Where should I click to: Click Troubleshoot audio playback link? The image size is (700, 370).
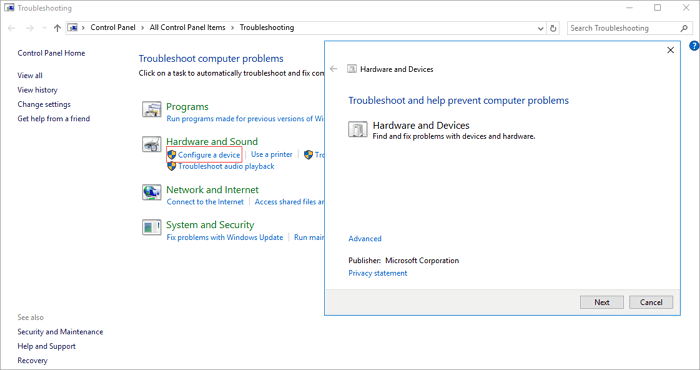226,166
